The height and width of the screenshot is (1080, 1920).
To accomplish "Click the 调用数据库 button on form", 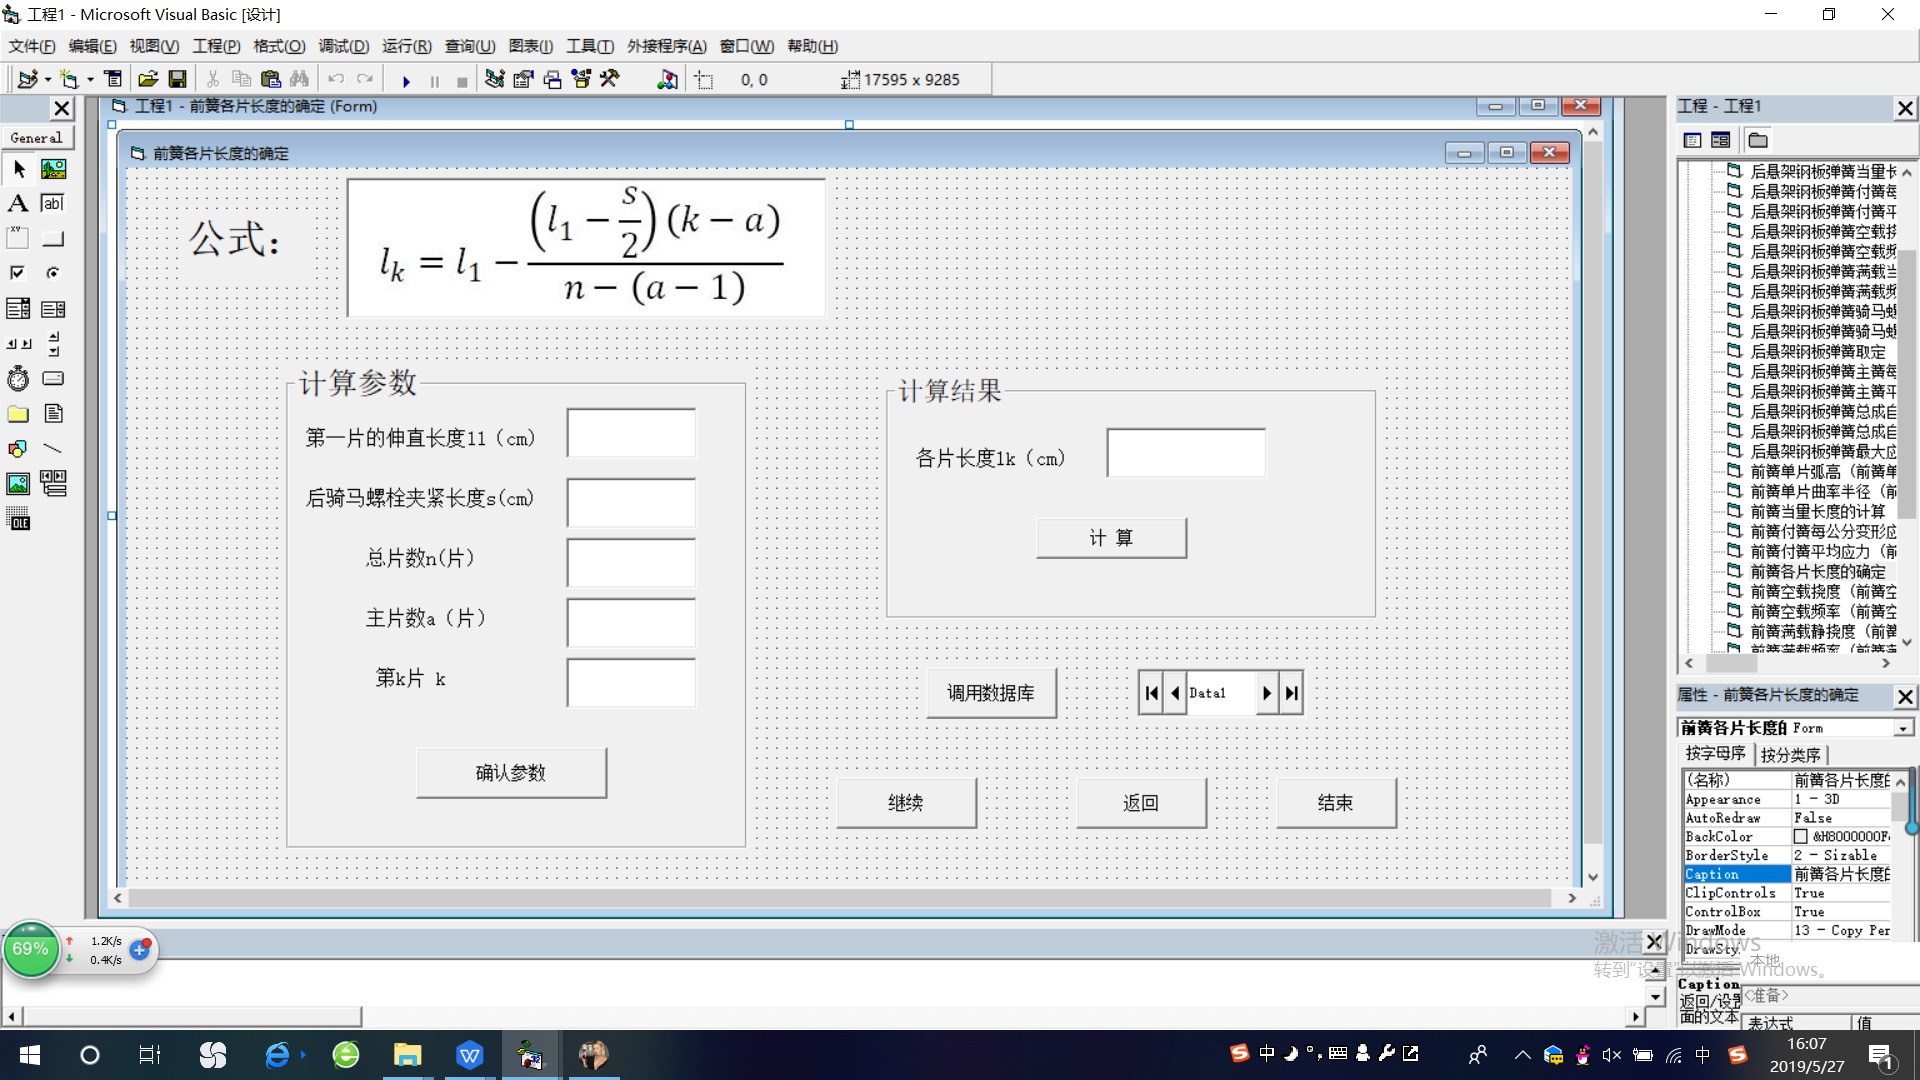I will [x=990, y=693].
